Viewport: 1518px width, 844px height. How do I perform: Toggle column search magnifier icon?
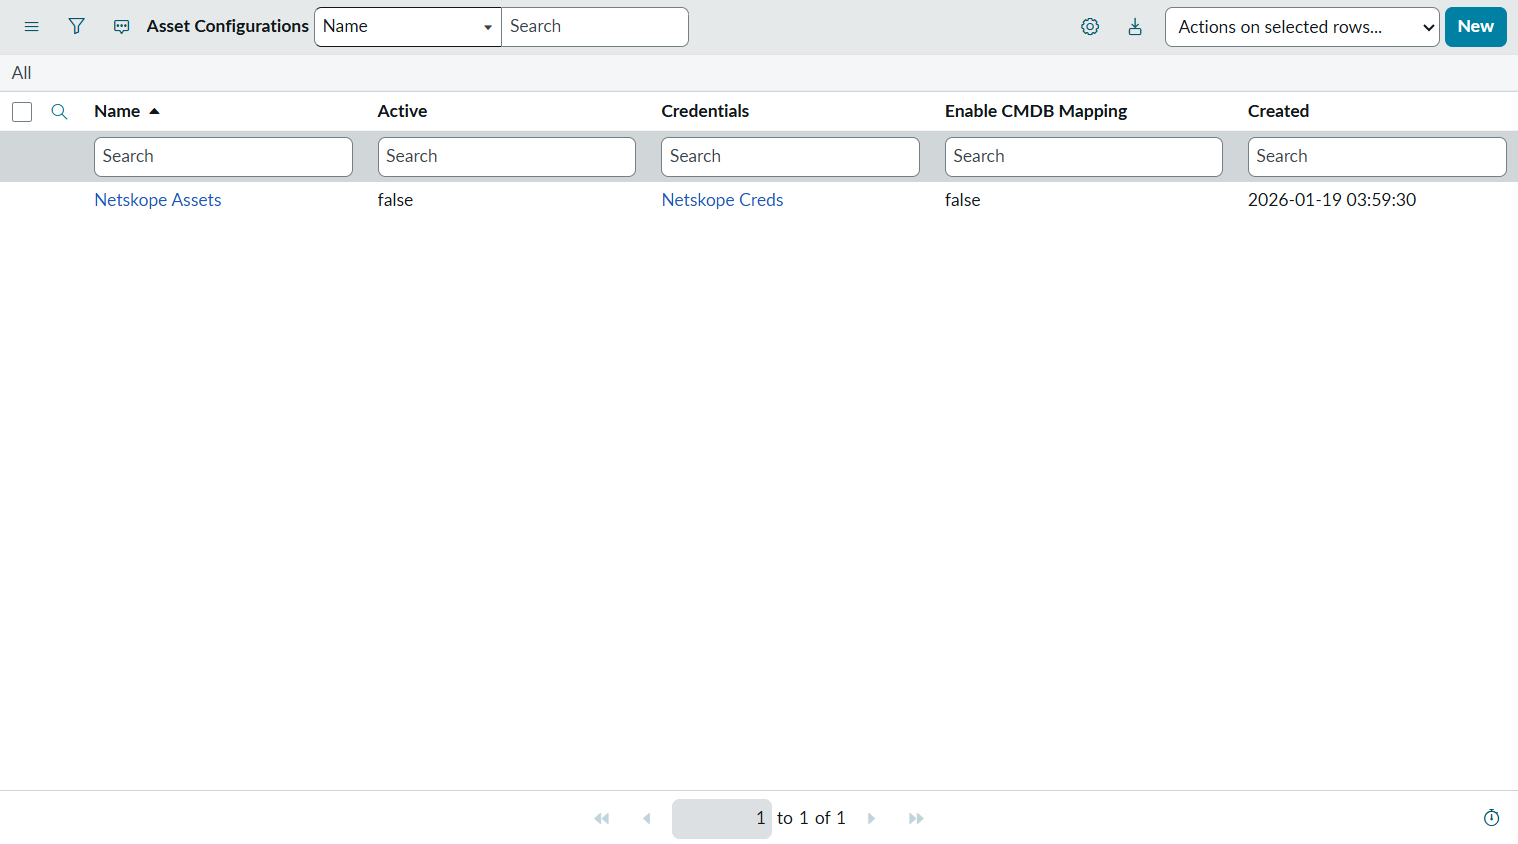pos(59,111)
